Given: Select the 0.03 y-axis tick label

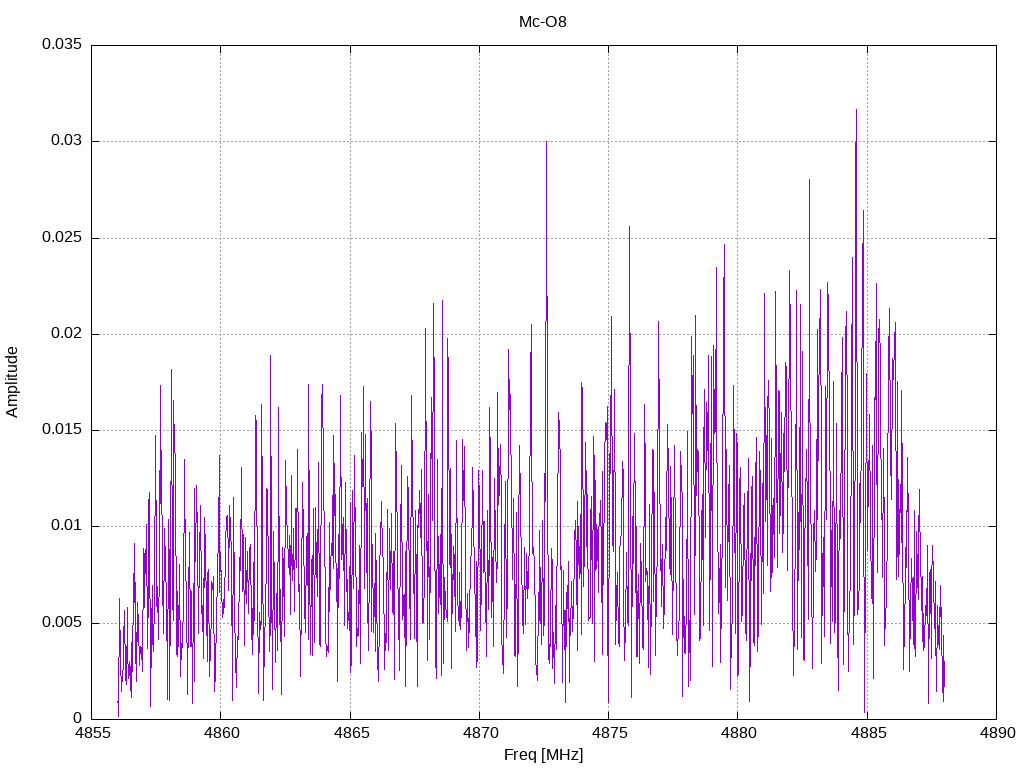Looking at the screenshot, I should coord(65,141).
